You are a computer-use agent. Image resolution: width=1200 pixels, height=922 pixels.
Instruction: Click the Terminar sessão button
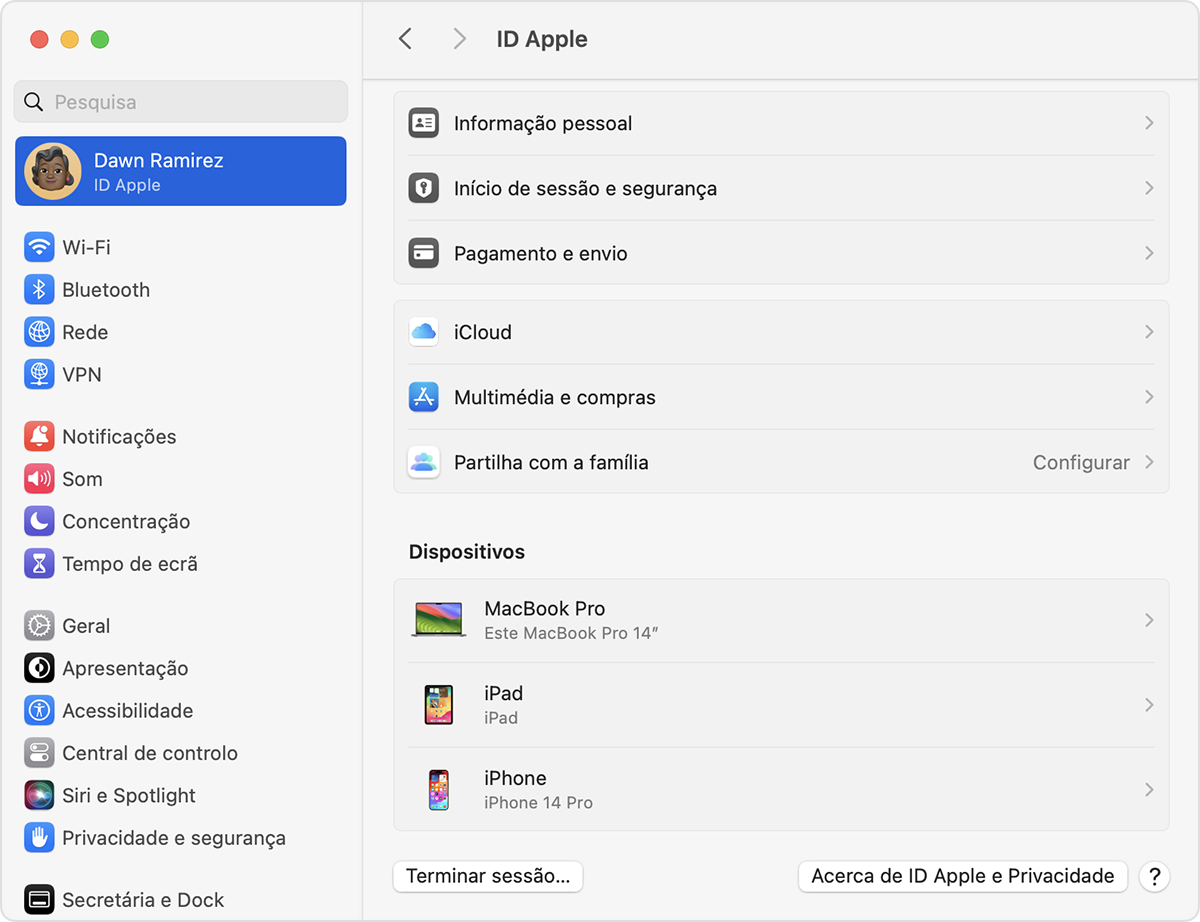(x=488, y=876)
